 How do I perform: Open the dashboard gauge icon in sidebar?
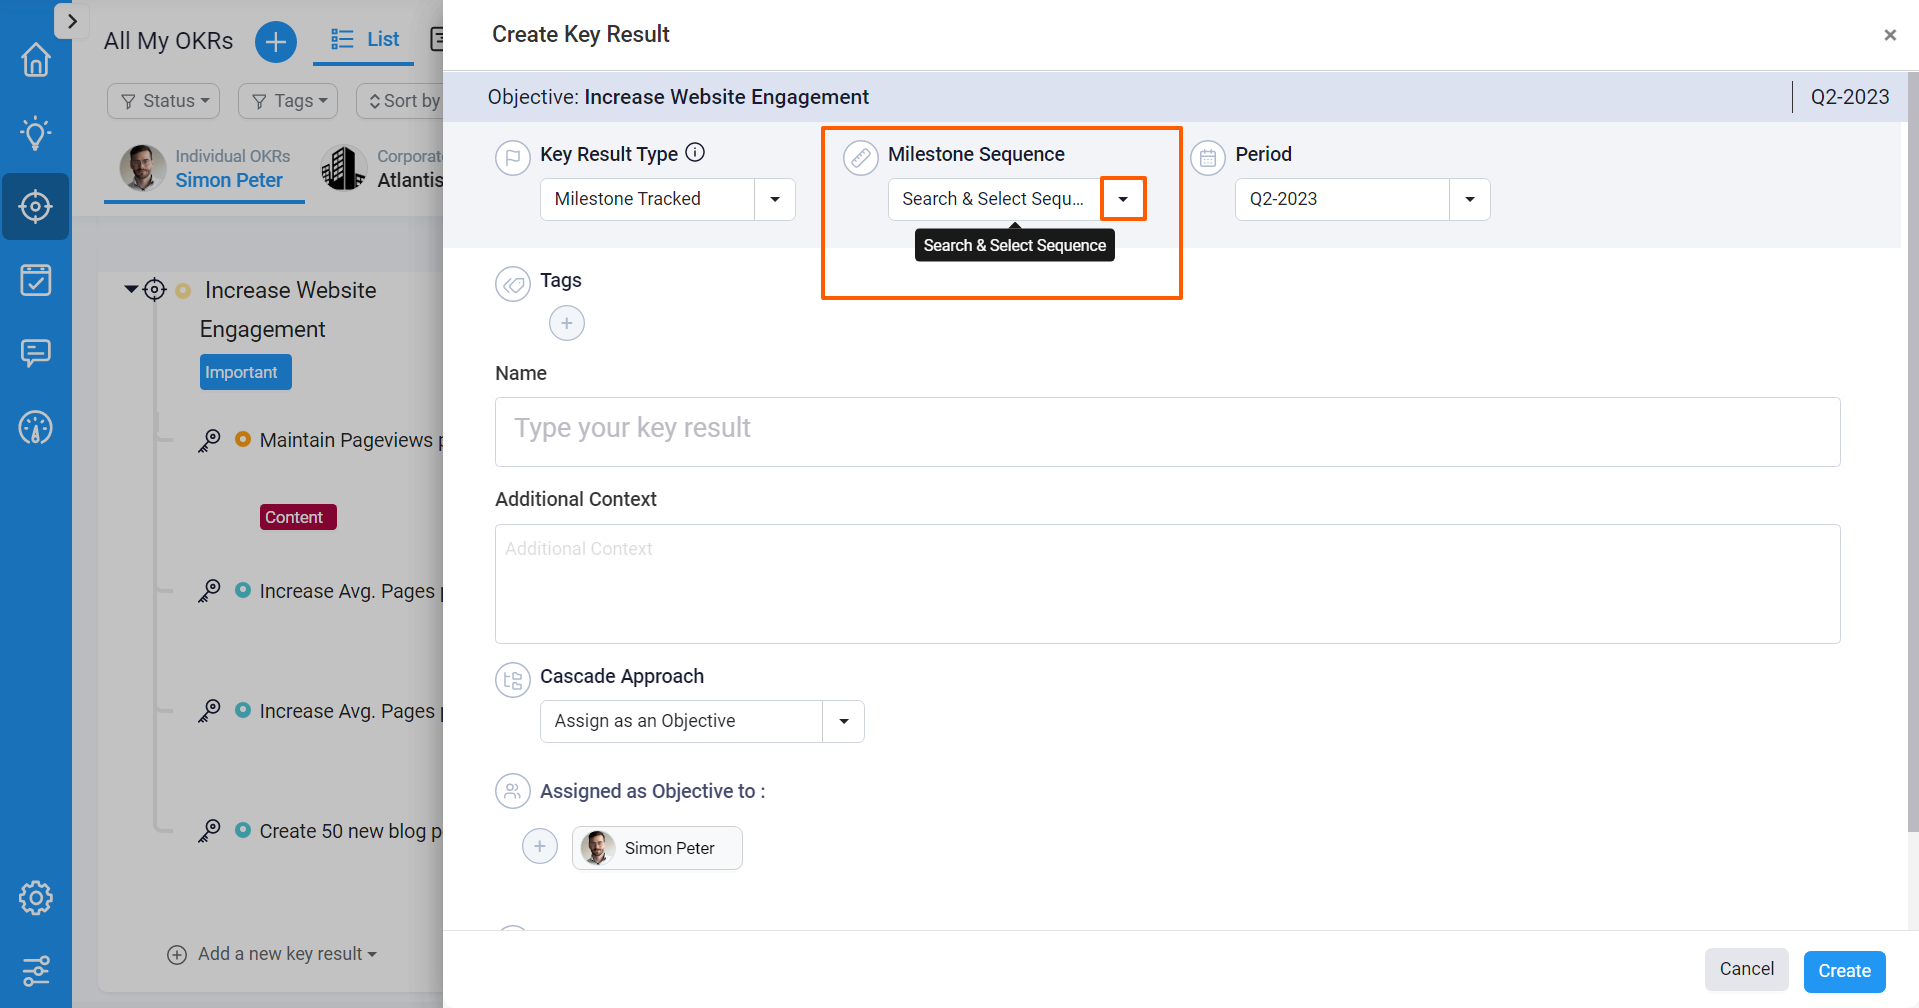36,427
